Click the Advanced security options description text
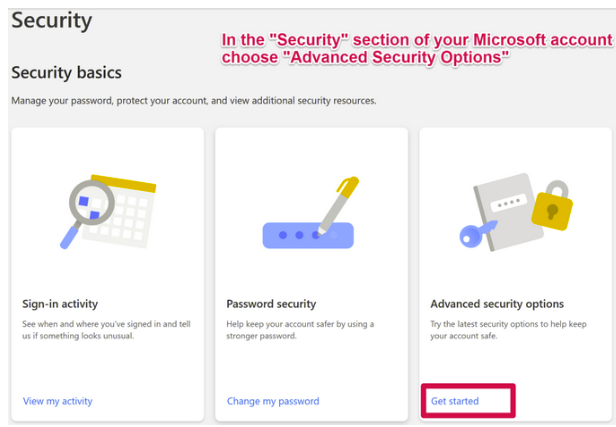616x427 pixels. (508, 330)
